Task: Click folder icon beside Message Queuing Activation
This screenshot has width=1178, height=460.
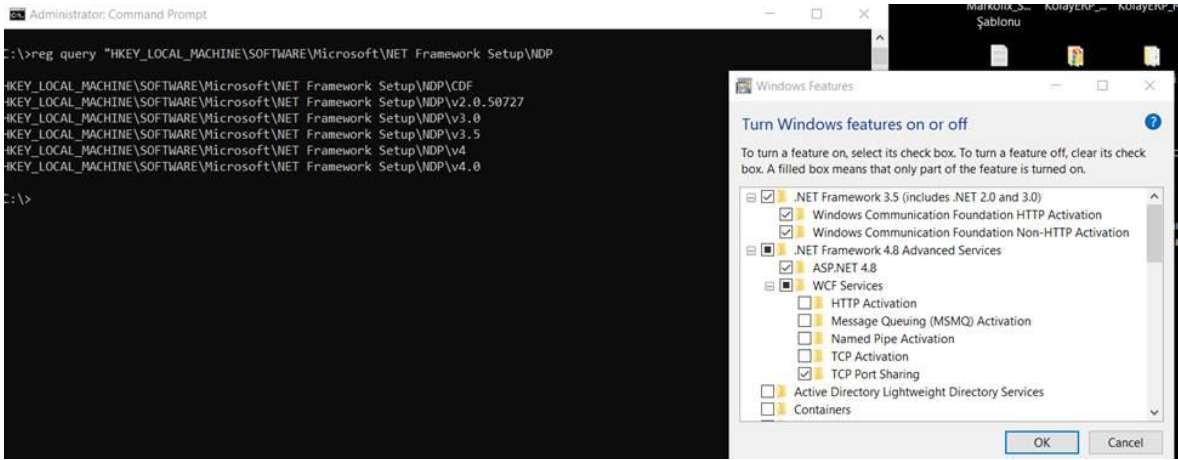Action: [x=820, y=321]
